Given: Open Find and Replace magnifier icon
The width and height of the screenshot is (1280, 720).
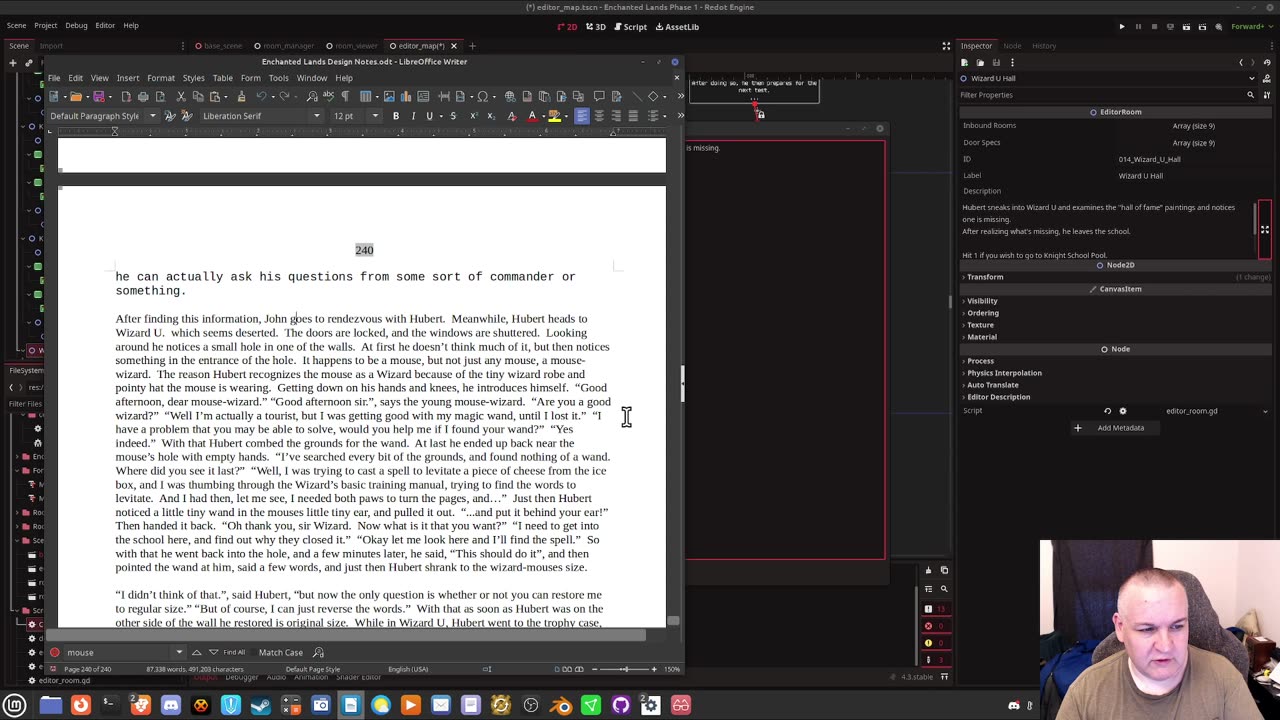Looking at the screenshot, I should [x=312, y=96].
